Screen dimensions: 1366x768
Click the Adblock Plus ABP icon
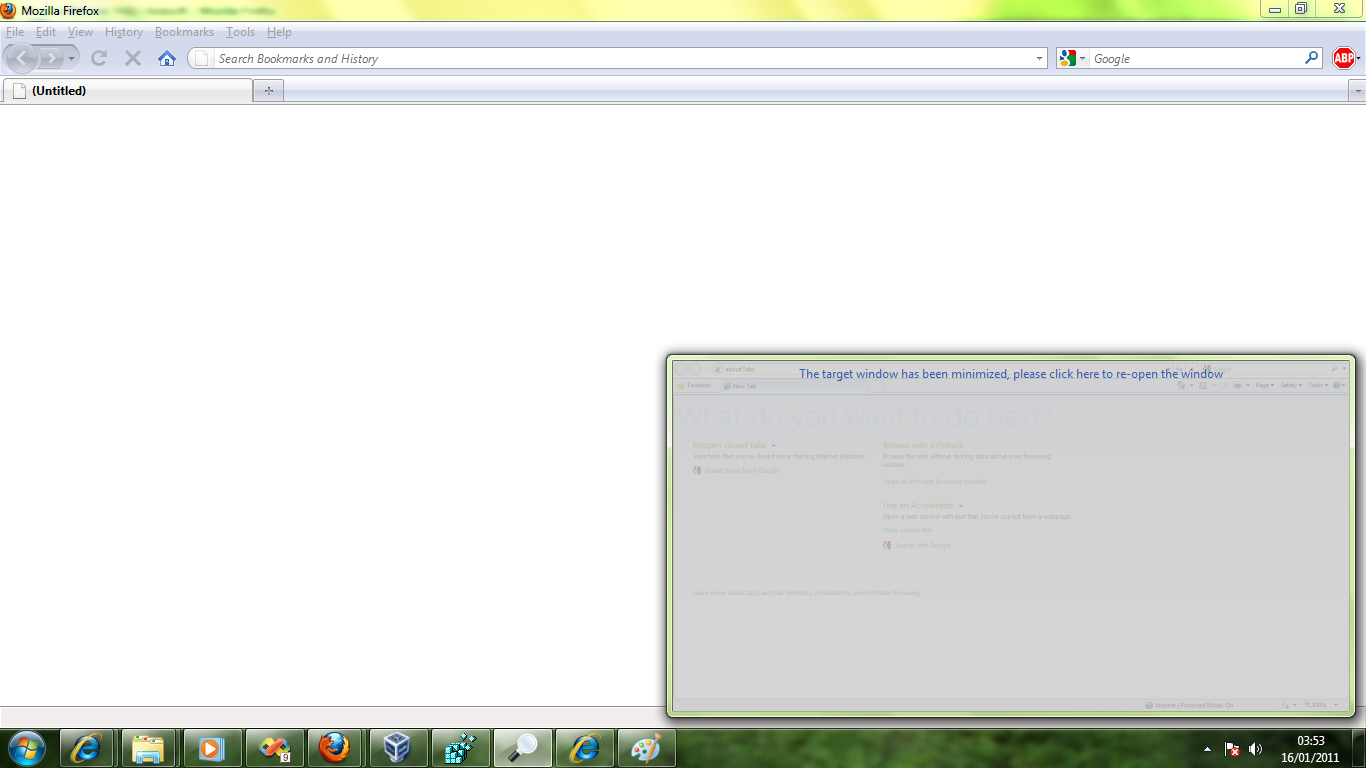(x=1343, y=59)
